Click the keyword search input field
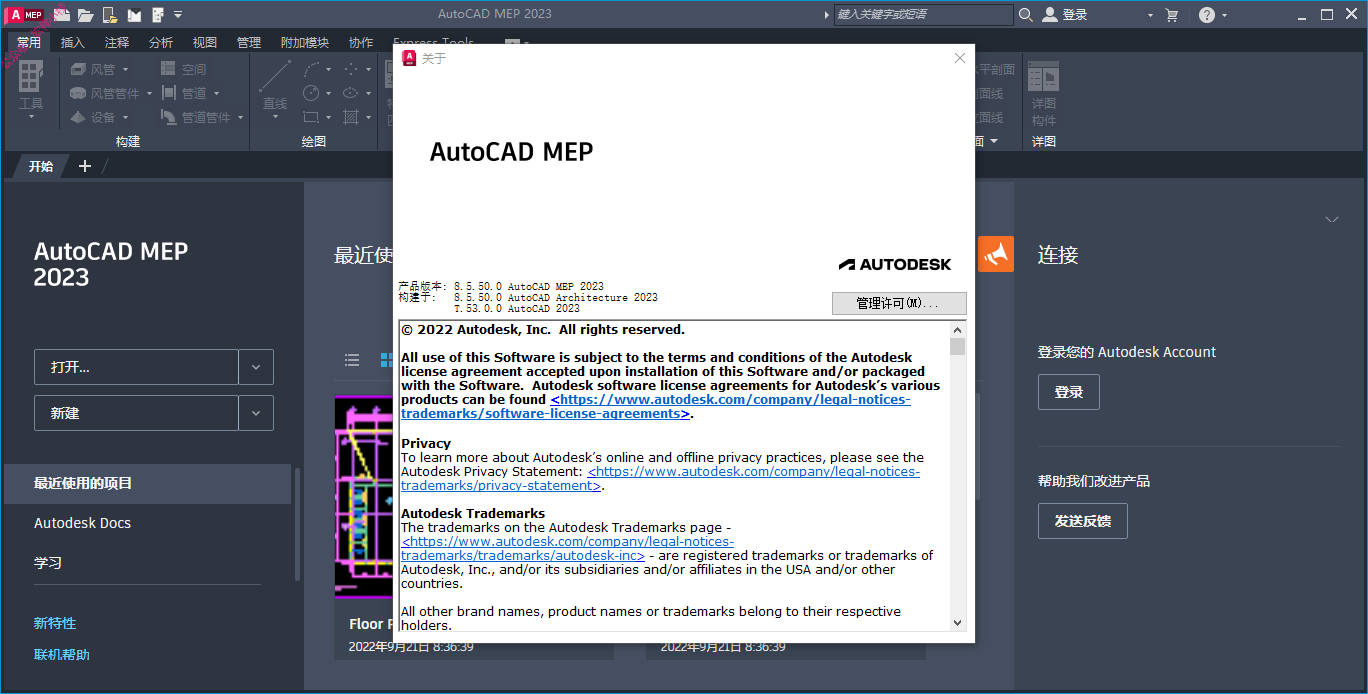1368x694 pixels. [923, 14]
